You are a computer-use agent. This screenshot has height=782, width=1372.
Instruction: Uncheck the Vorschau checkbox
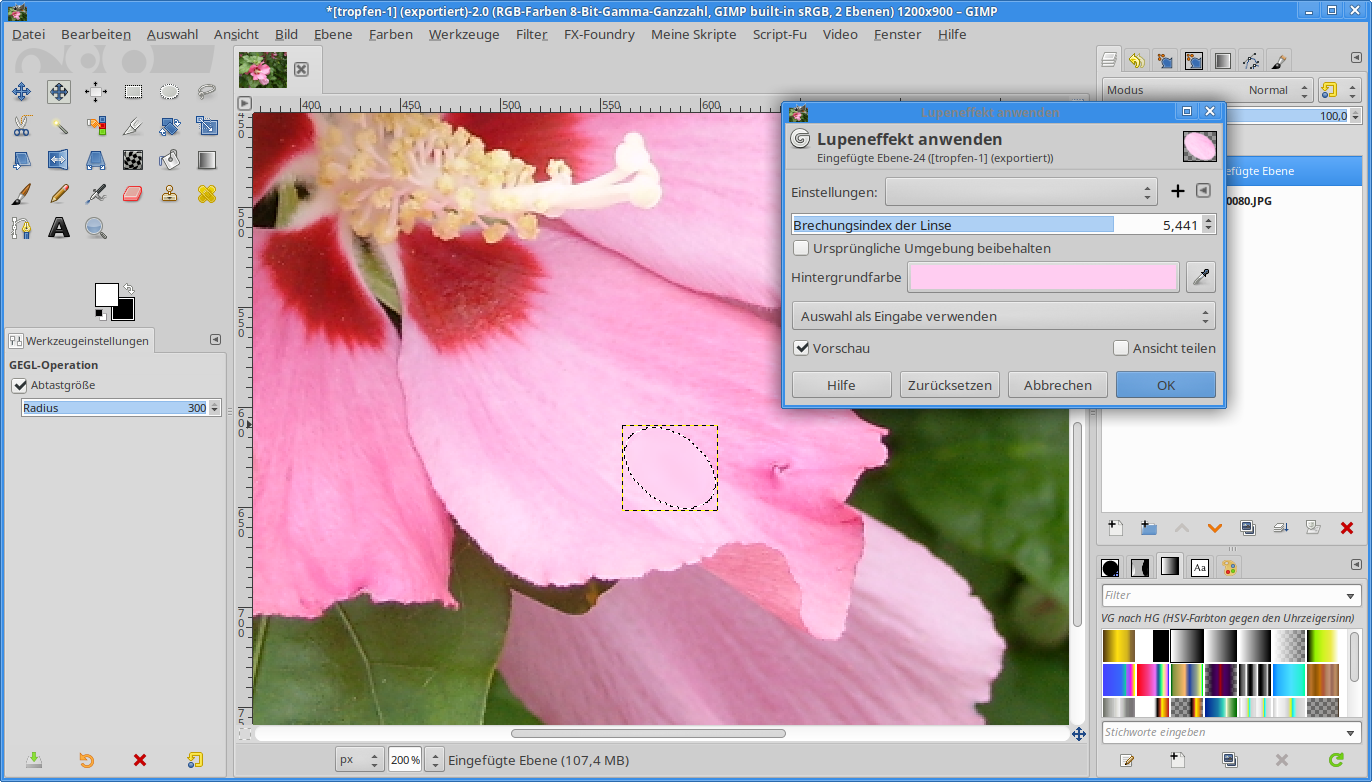(801, 348)
